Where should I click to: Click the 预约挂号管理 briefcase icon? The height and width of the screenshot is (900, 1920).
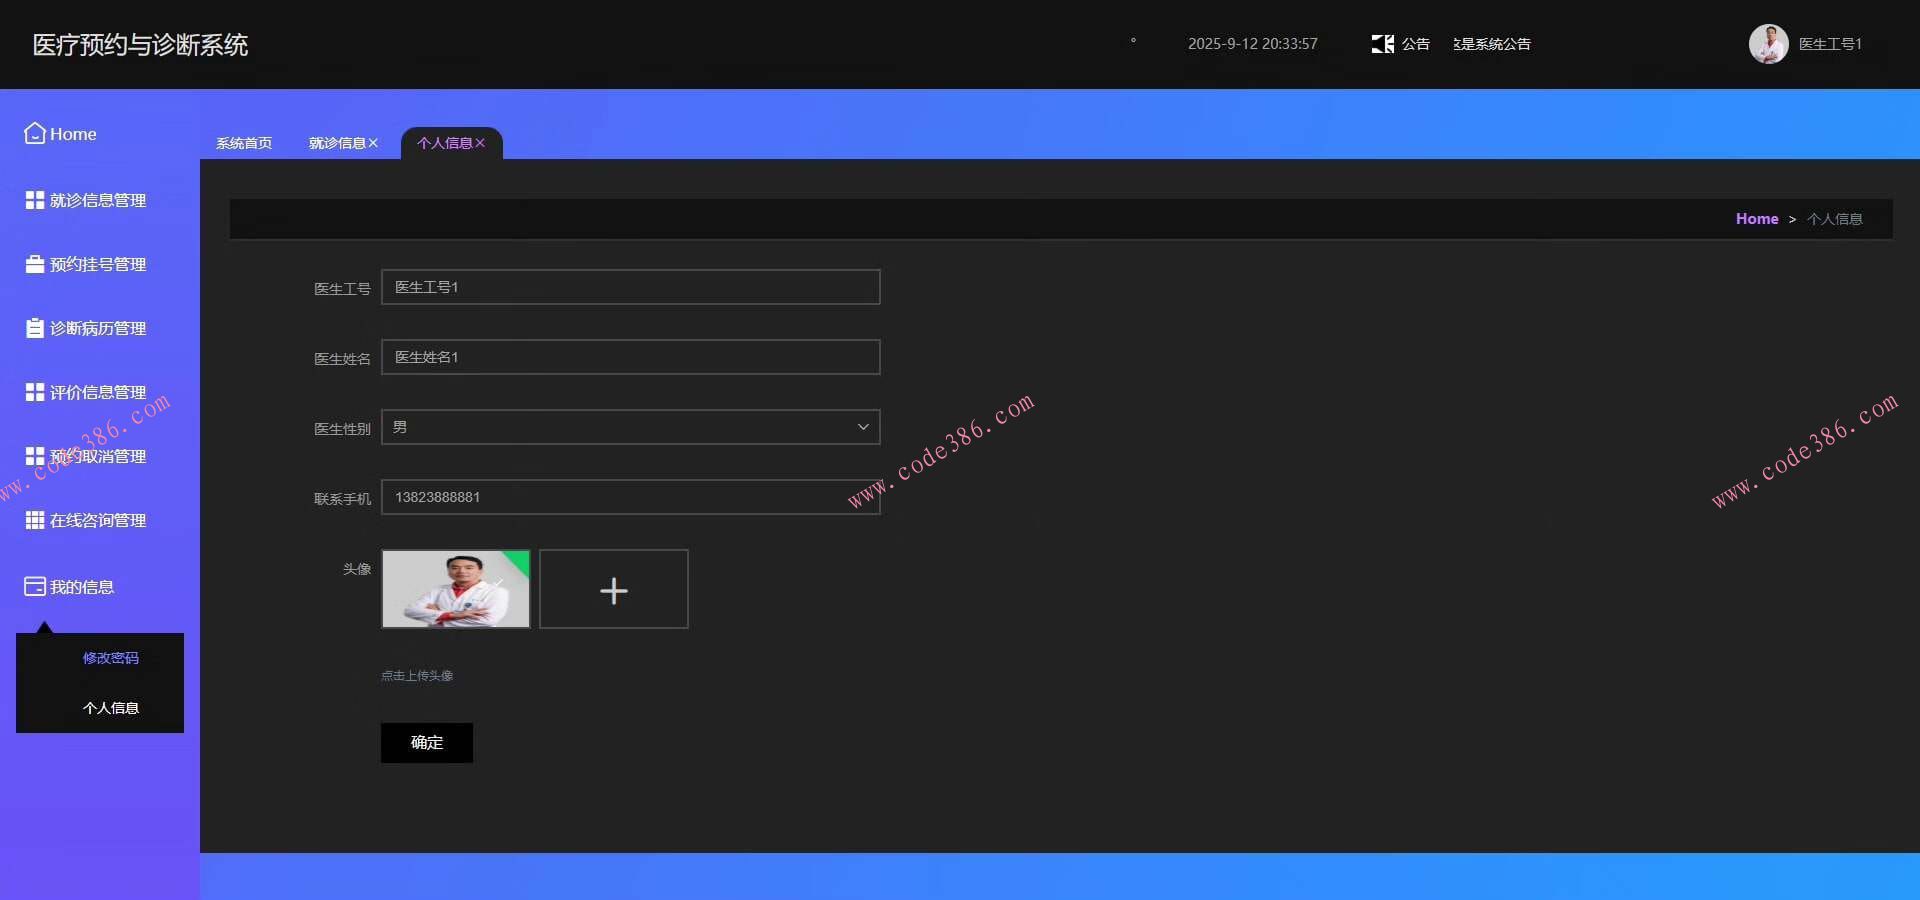click(35, 264)
